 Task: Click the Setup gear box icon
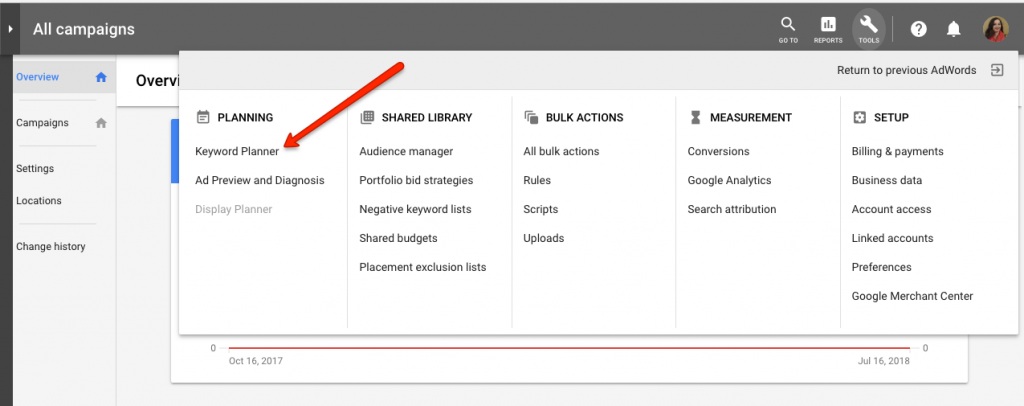[859, 117]
